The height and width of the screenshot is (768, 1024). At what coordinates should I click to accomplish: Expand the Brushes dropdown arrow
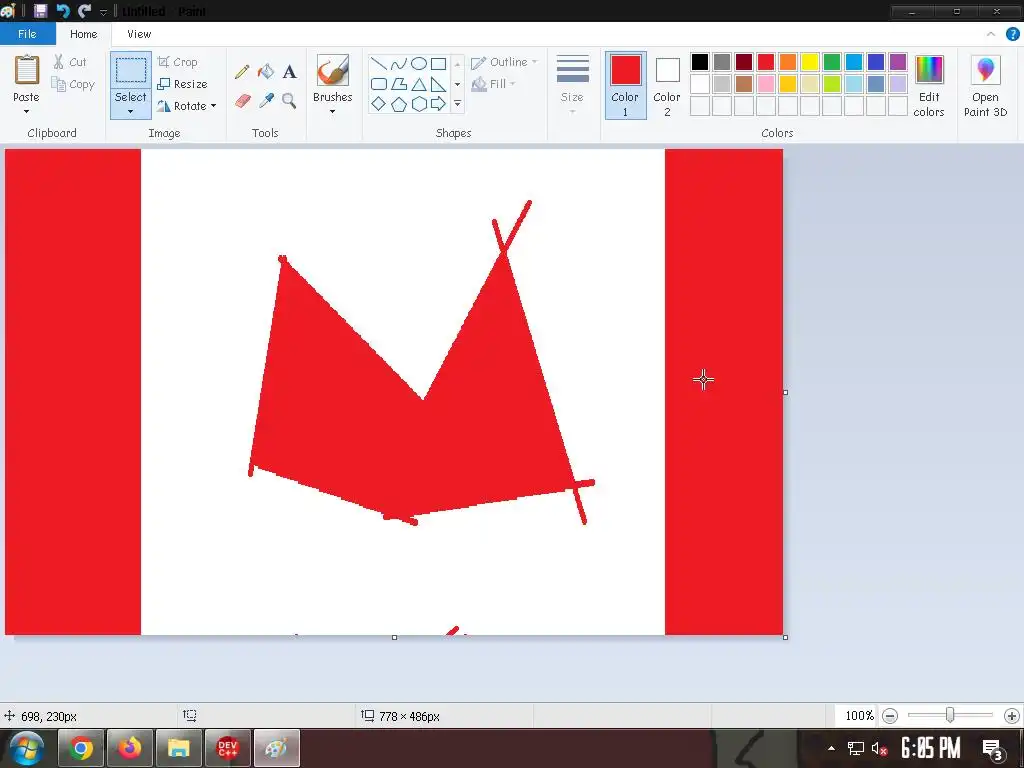[332, 112]
